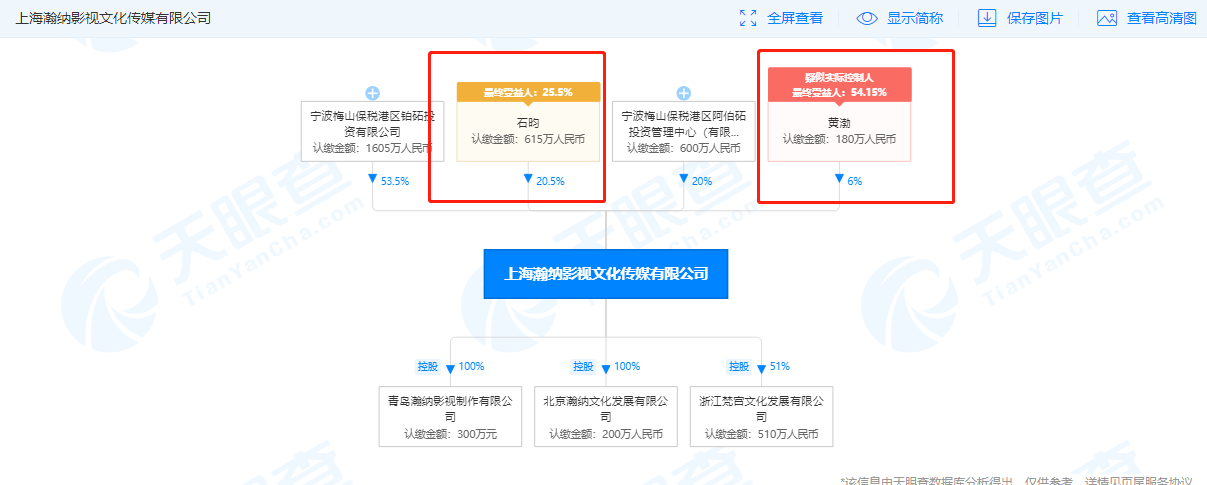Click 认缴金额：1605万人民币 text
The height and width of the screenshot is (485, 1207).
point(372,147)
